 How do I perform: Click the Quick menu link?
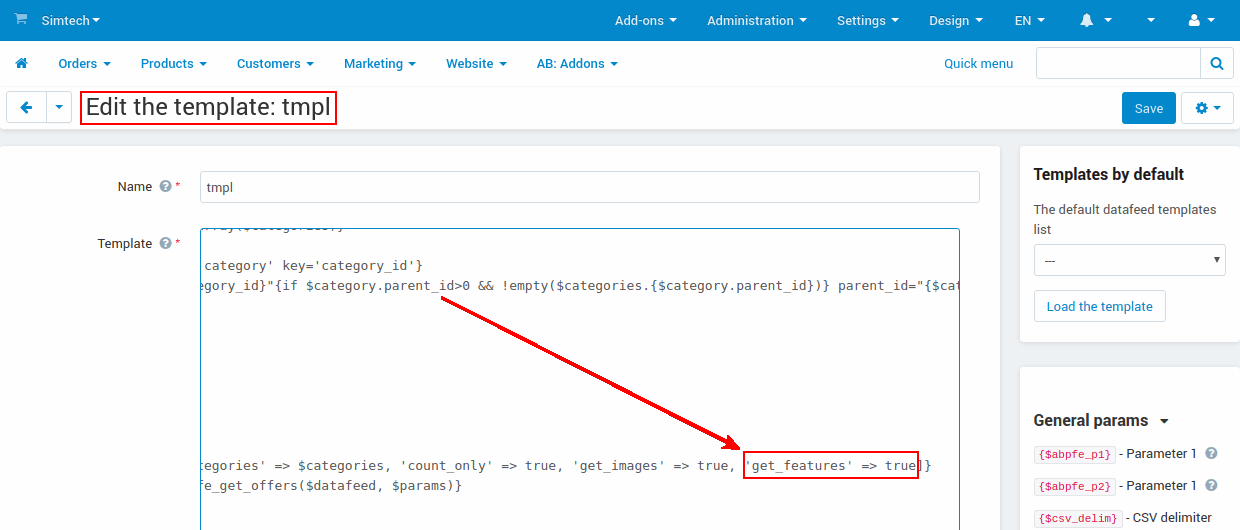[978, 63]
